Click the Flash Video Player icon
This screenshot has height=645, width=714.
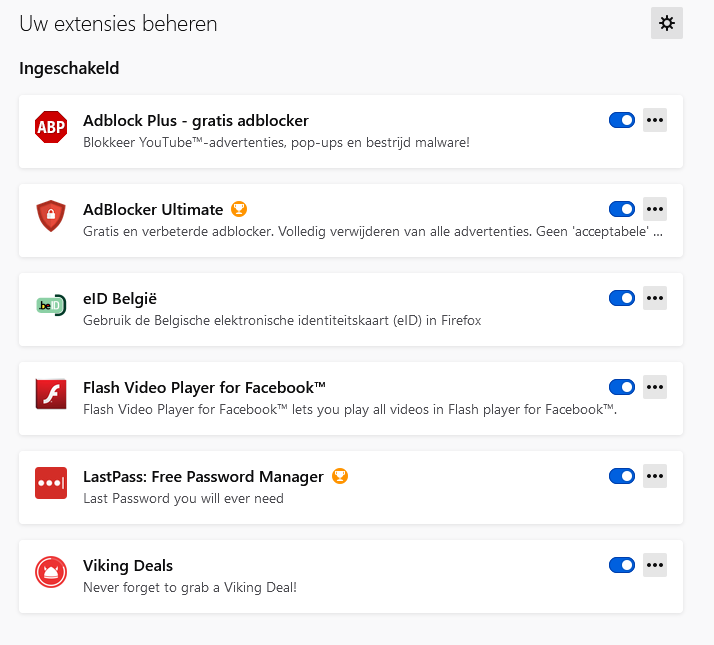(51, 394)
